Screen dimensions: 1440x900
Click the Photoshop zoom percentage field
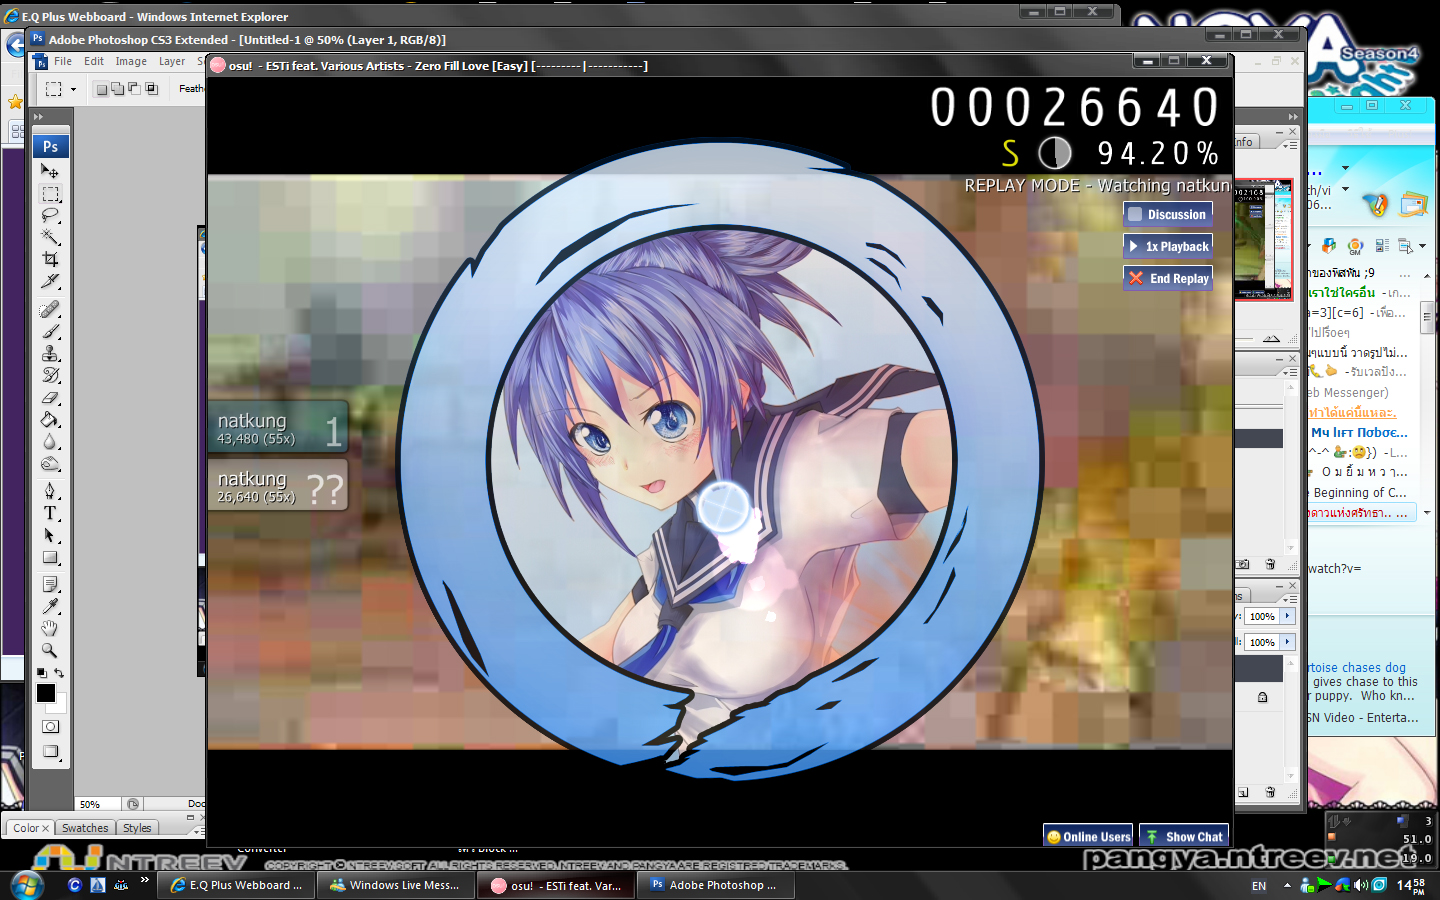[x=97, y=804]
